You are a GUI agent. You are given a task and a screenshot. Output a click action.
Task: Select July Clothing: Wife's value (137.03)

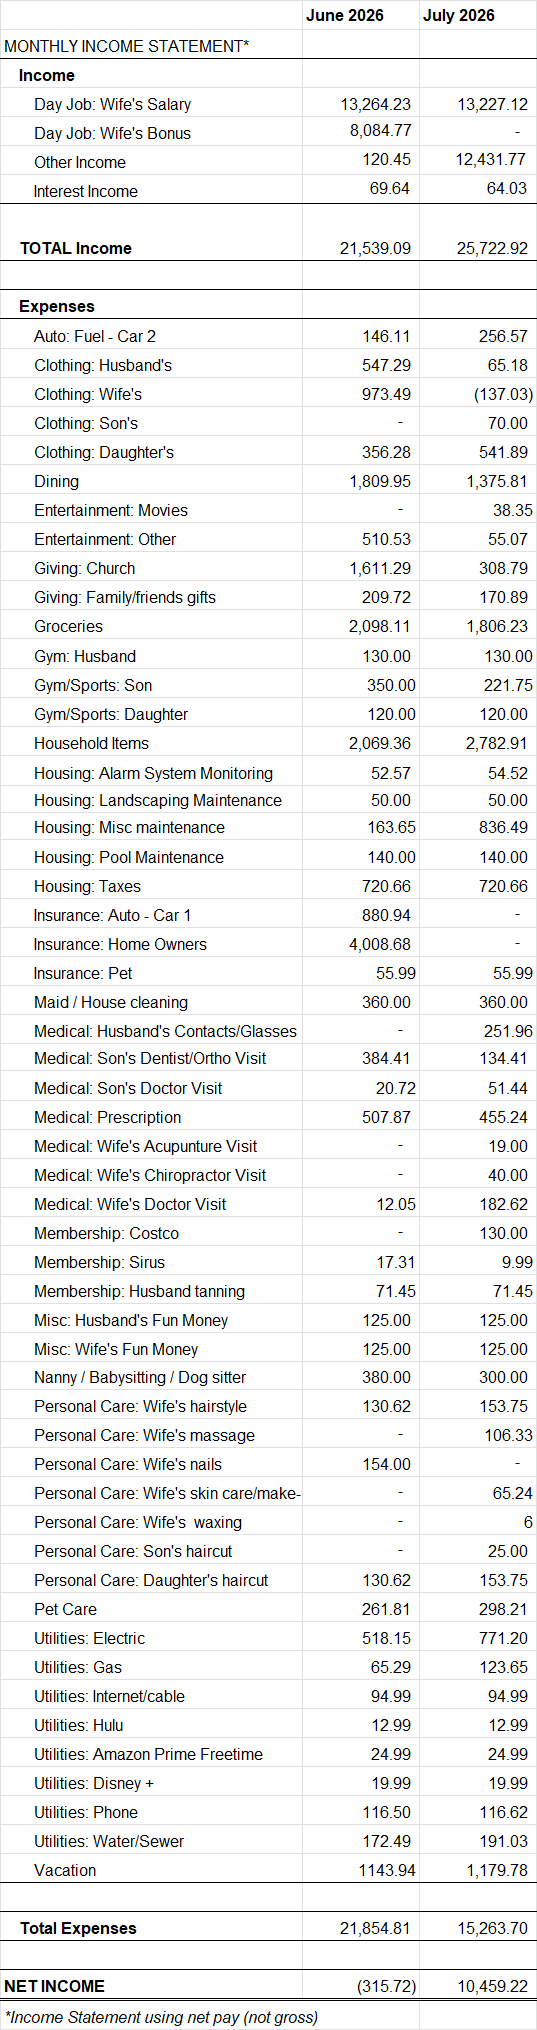click(503, 394)
